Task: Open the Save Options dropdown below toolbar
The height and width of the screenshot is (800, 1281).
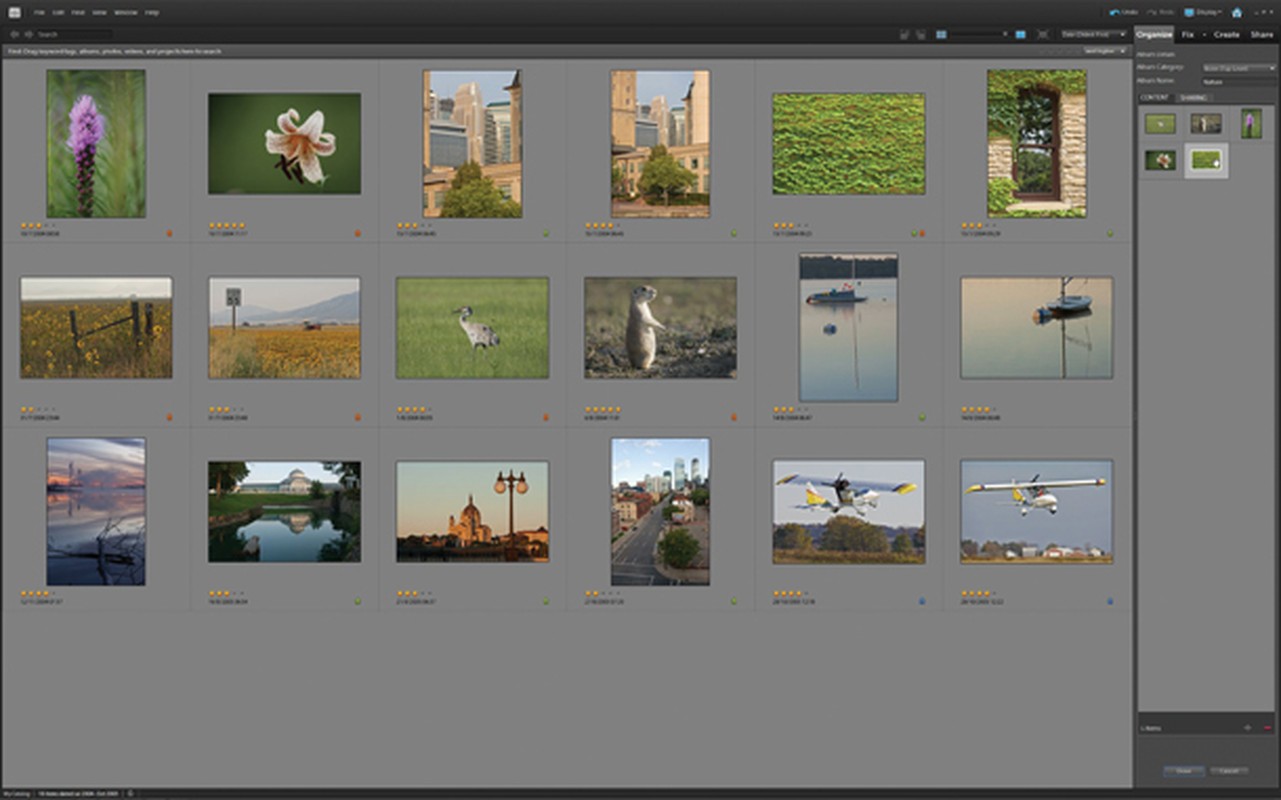Action: click(1104, 50)
